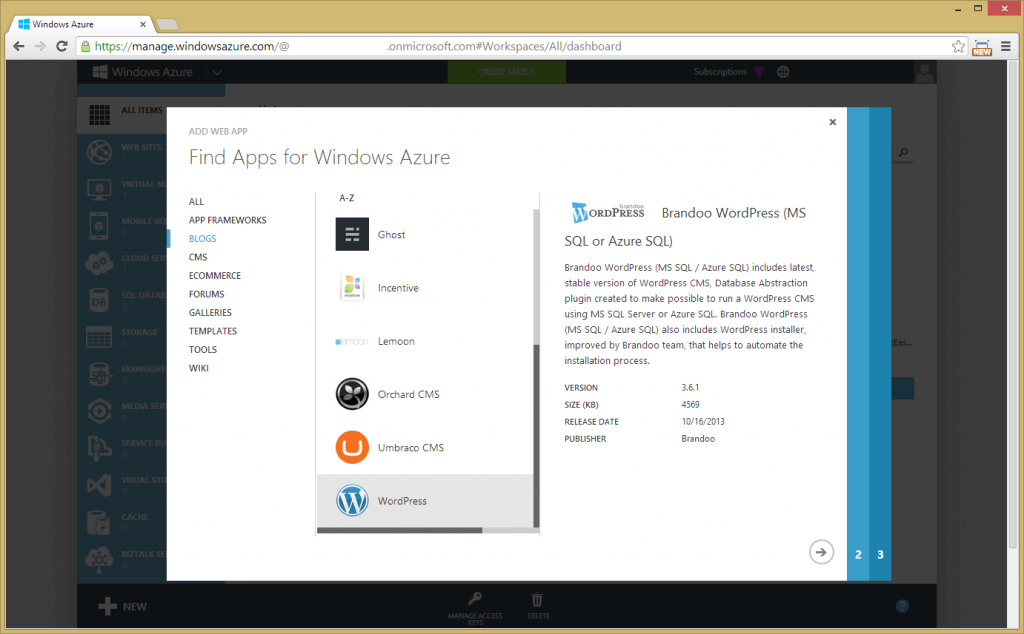Choose the Umbraco CMS icon

pyautogui.click(x=352, y=447)
